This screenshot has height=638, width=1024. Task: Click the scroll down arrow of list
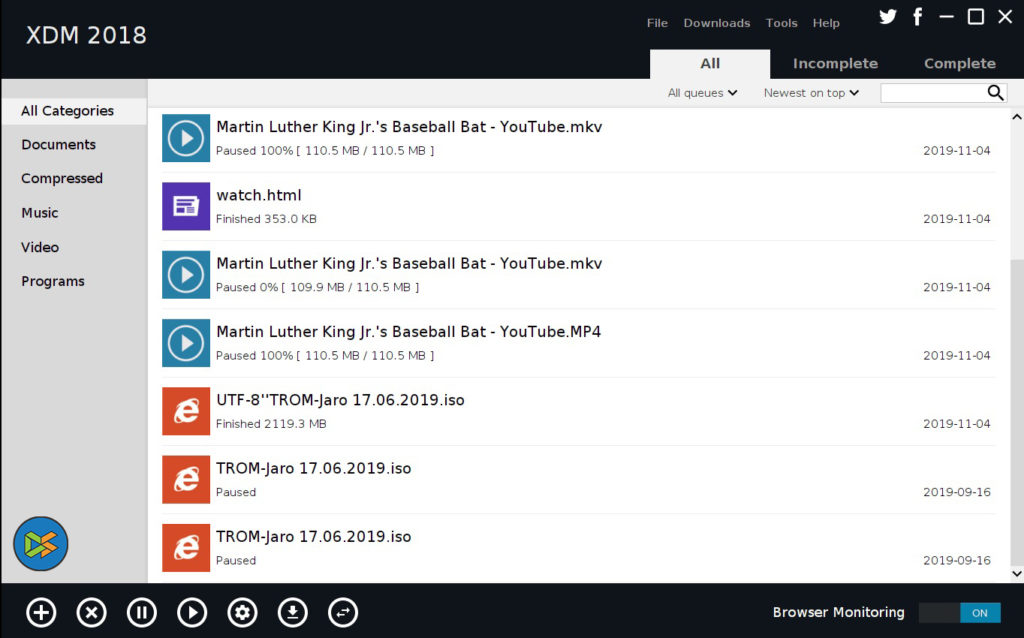(1017, 574)
